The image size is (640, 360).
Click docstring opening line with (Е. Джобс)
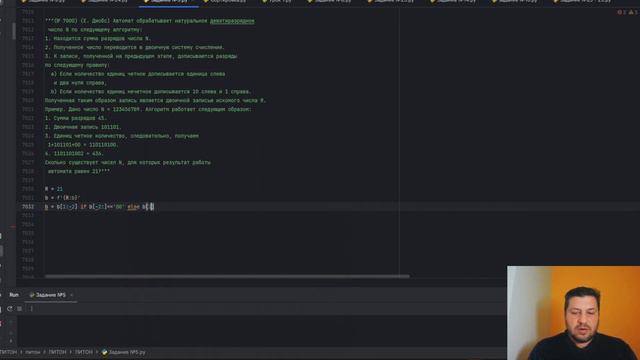point(149,21)
